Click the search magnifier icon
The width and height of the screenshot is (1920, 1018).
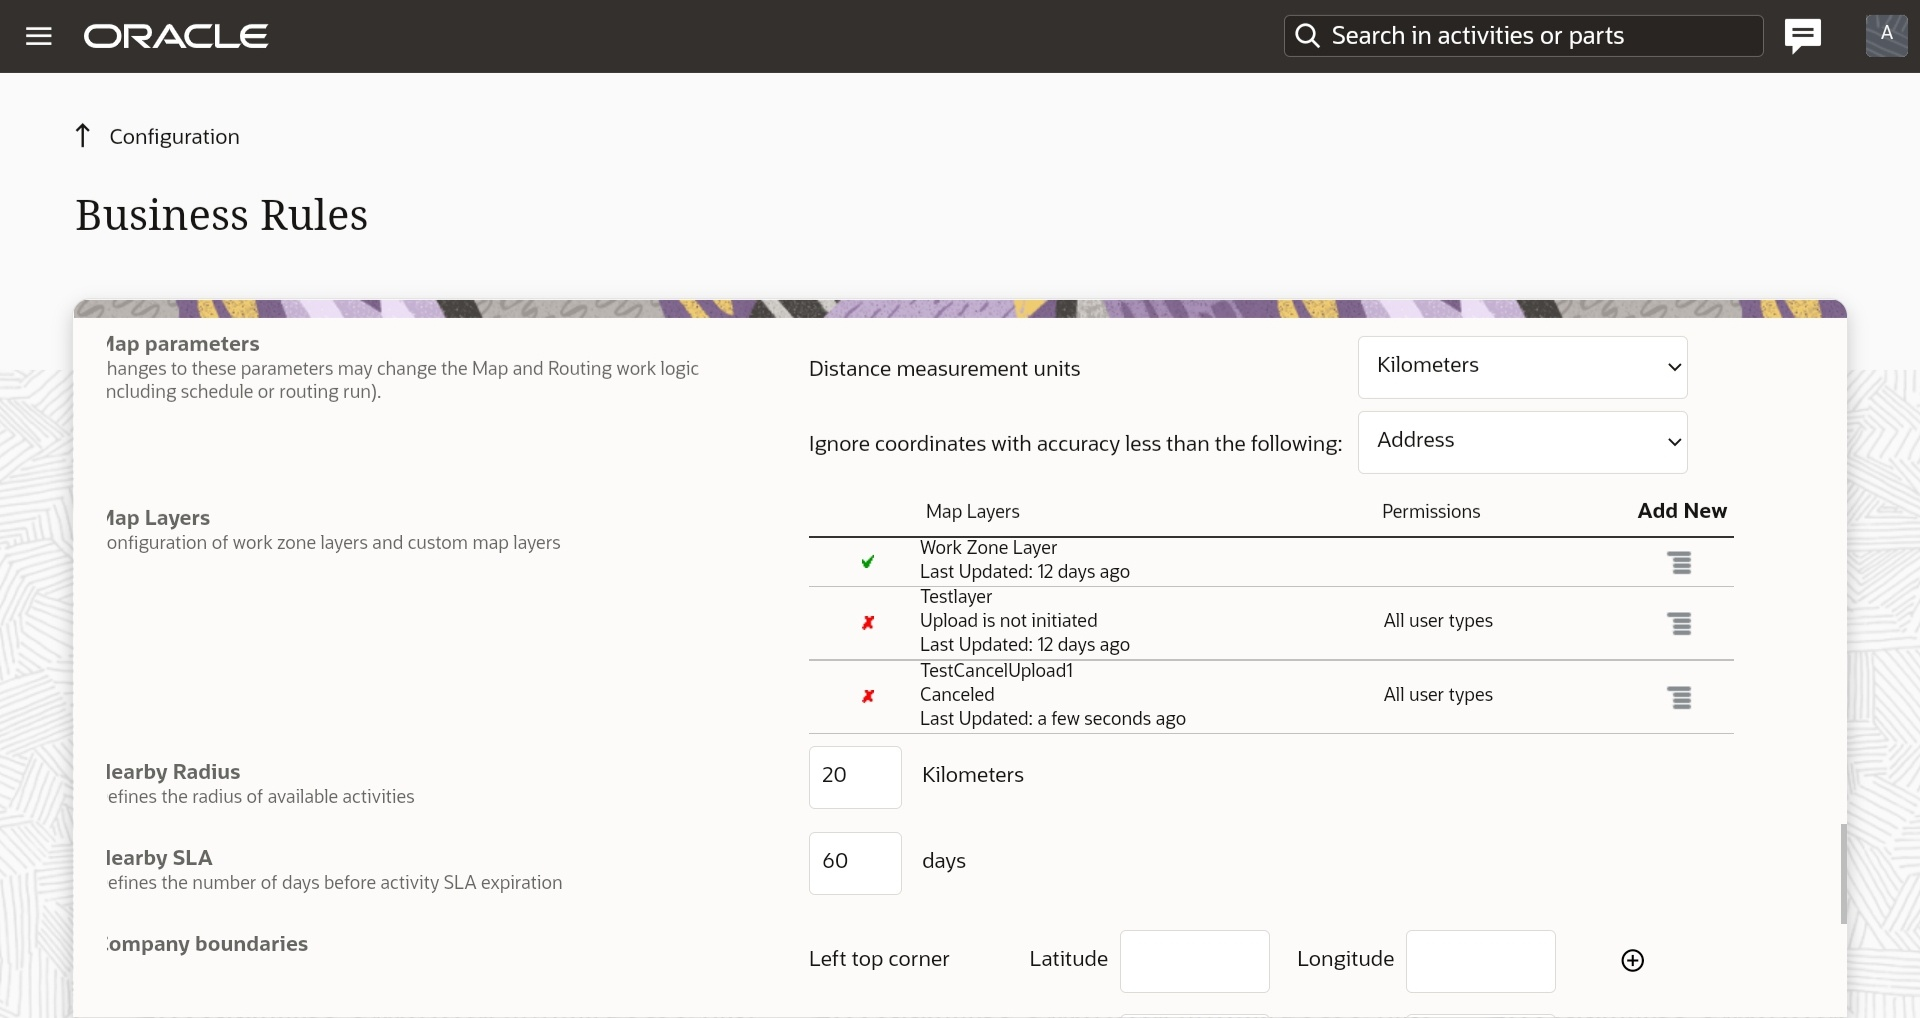(1307, 36)
